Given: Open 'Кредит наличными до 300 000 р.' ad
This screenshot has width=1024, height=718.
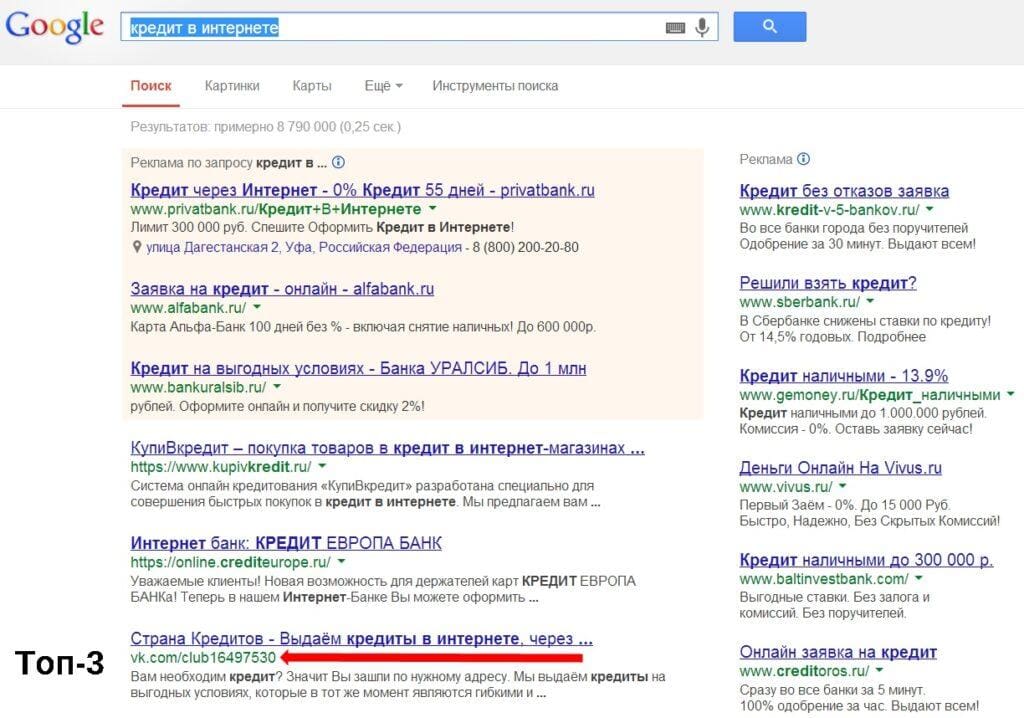Looking at the screenshot, I should click(x=866, y=560).
